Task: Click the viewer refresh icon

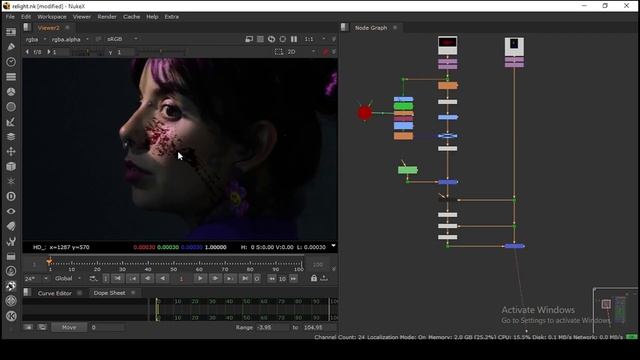Action: (271, 39)
